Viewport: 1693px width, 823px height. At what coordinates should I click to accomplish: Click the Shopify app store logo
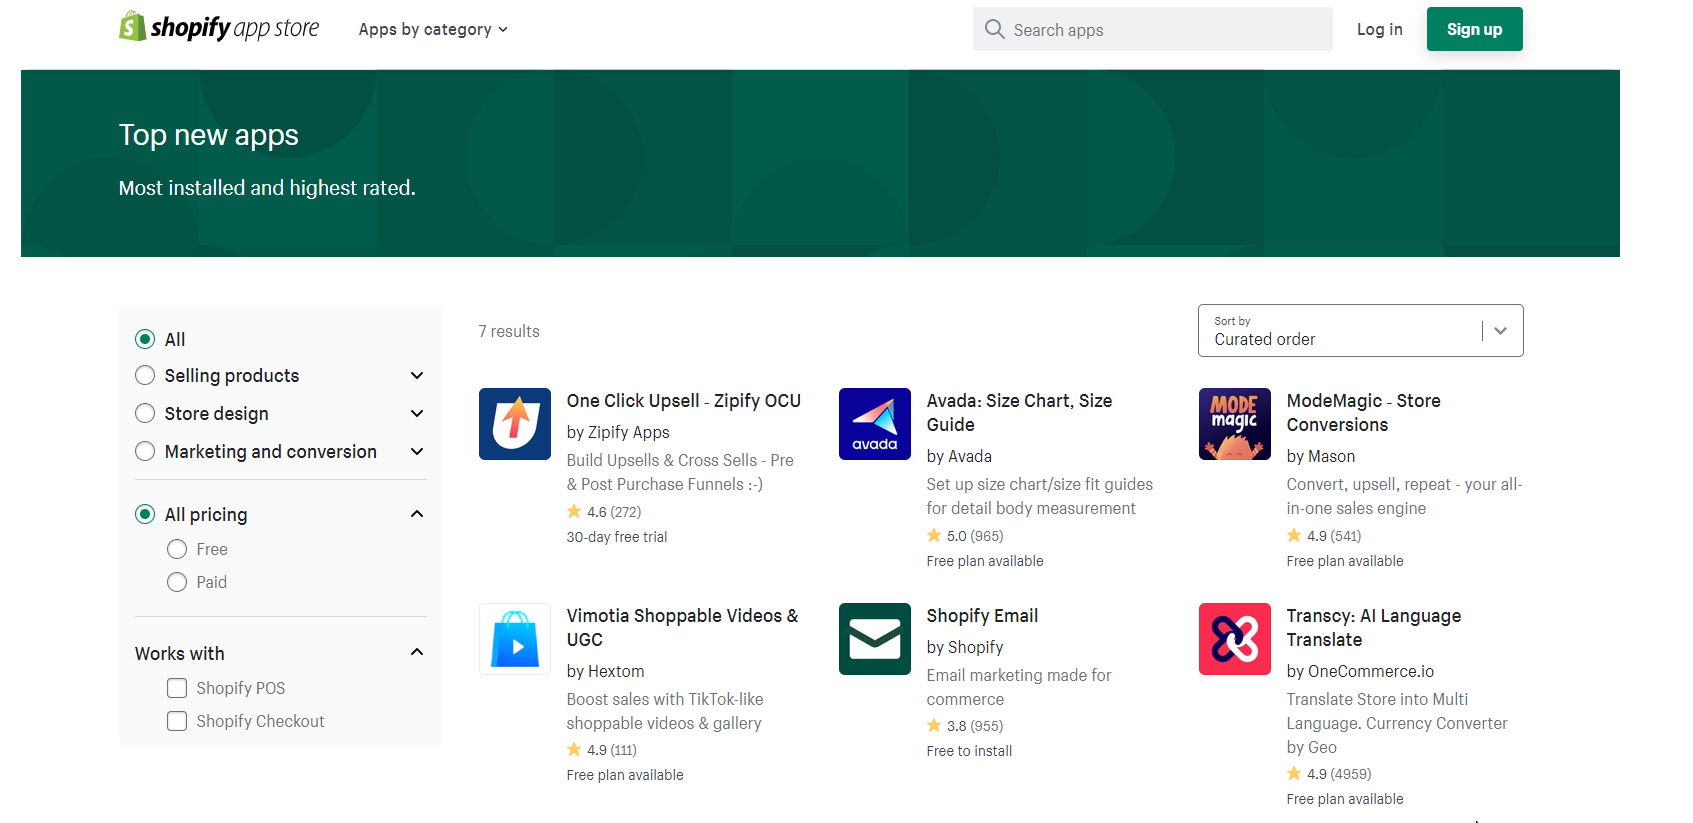click(219, 28)
